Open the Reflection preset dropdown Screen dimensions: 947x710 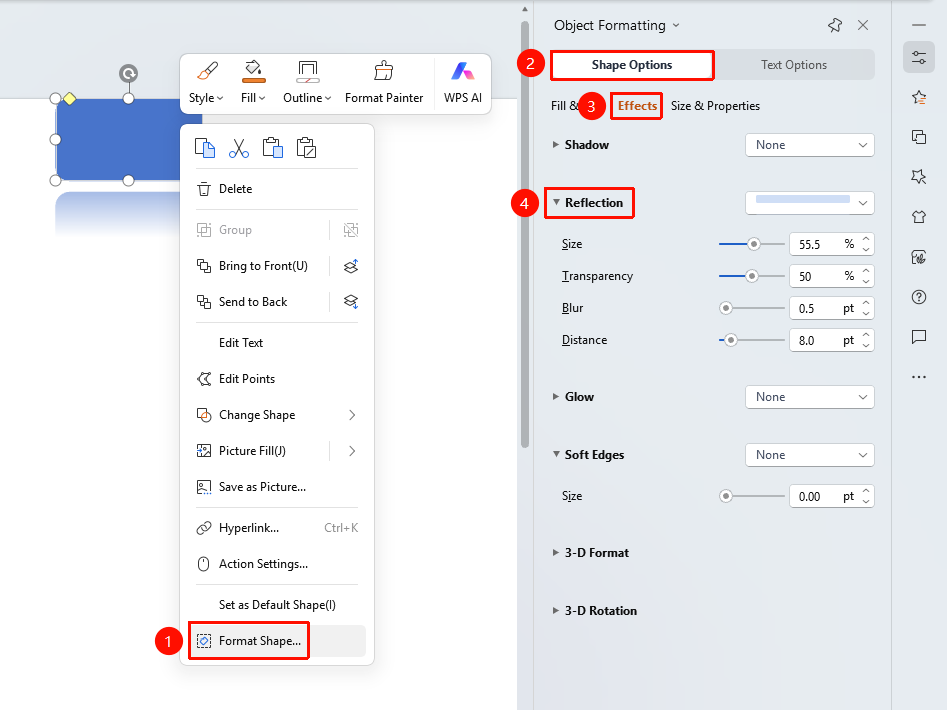pyautogui.click(x=809, y=203)
